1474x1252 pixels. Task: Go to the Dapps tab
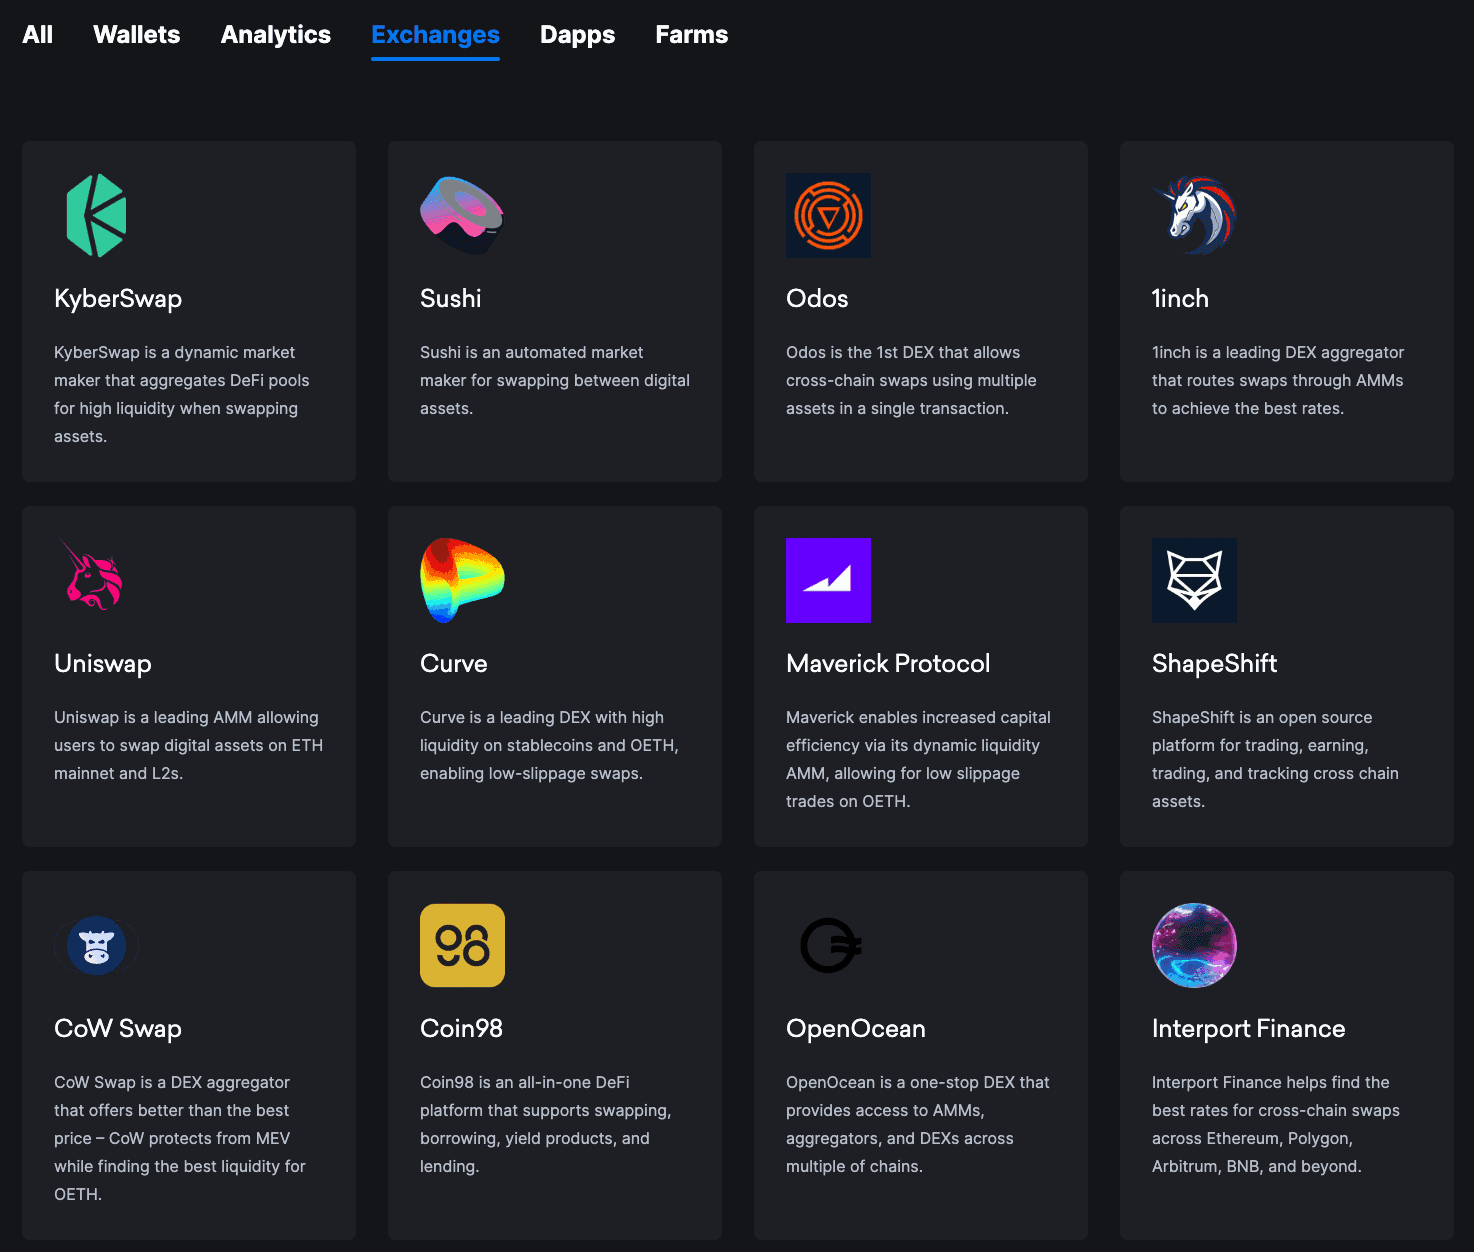pos(577,35)
